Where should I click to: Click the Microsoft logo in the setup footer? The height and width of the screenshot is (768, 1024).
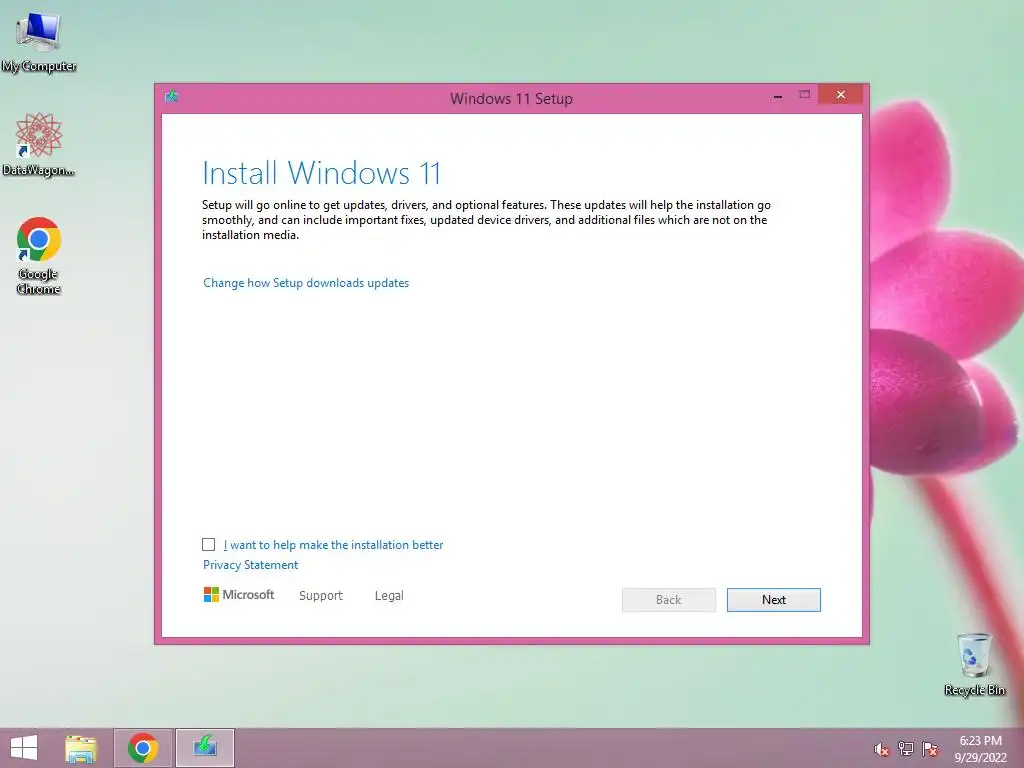(x=239, y=595)
